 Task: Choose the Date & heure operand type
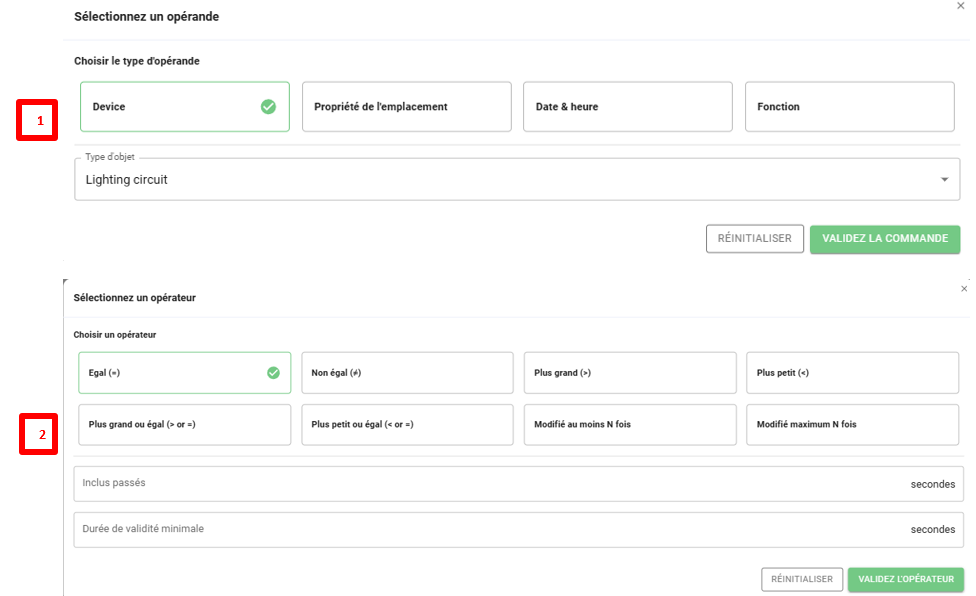(627, 107)
